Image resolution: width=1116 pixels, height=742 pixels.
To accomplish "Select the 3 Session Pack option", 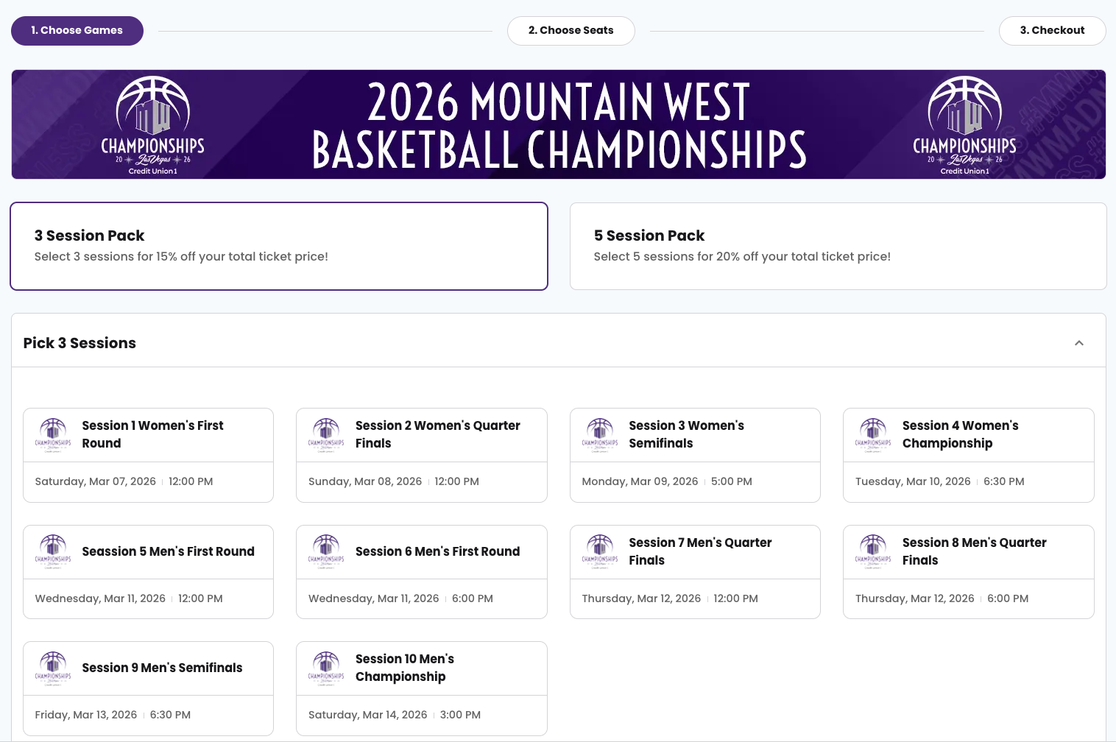I will click(x=279, y=246).
